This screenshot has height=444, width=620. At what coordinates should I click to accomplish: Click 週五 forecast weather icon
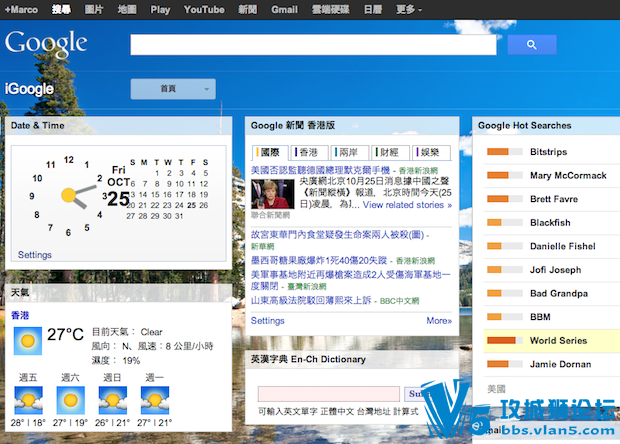pyautogui.click(x=28, y=400)
